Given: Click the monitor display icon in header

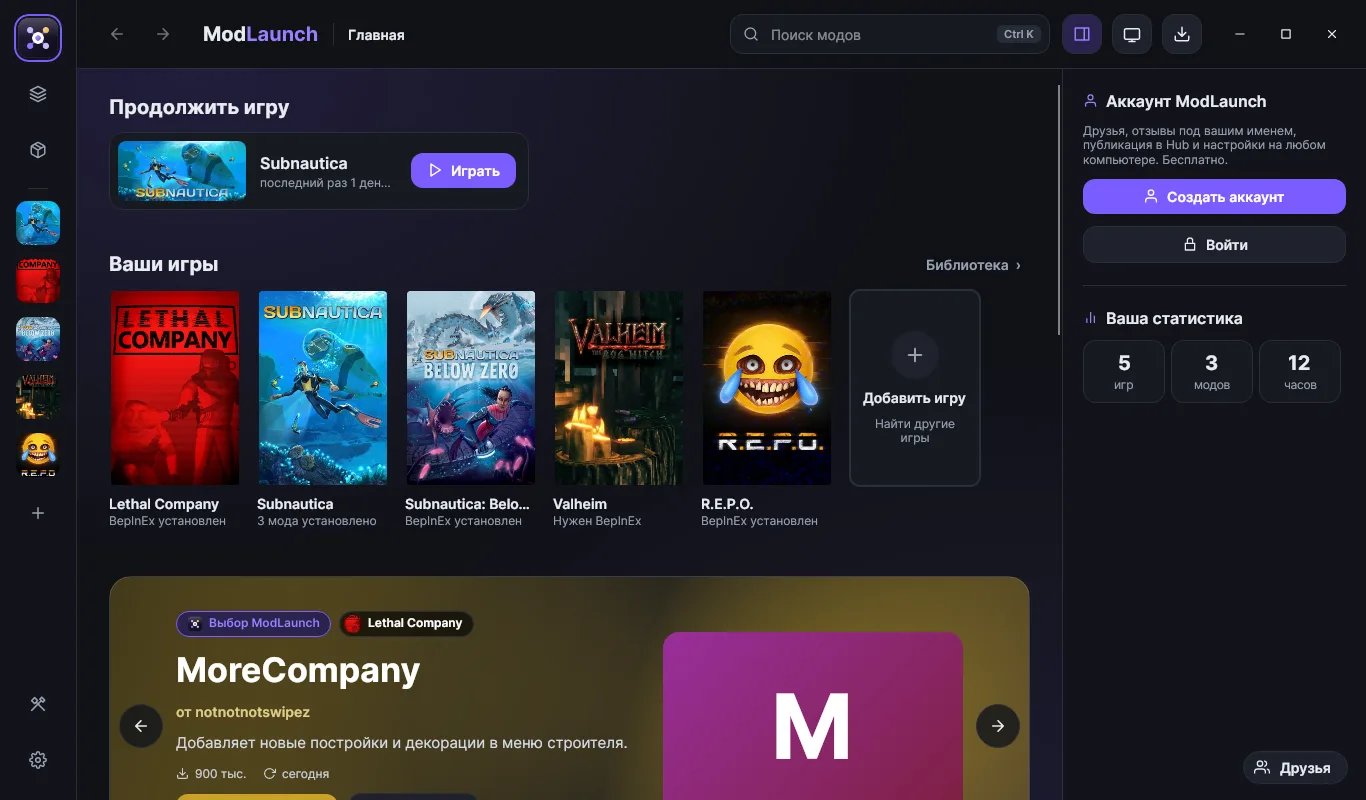Looking at the screenshot, I should 1132,34.
